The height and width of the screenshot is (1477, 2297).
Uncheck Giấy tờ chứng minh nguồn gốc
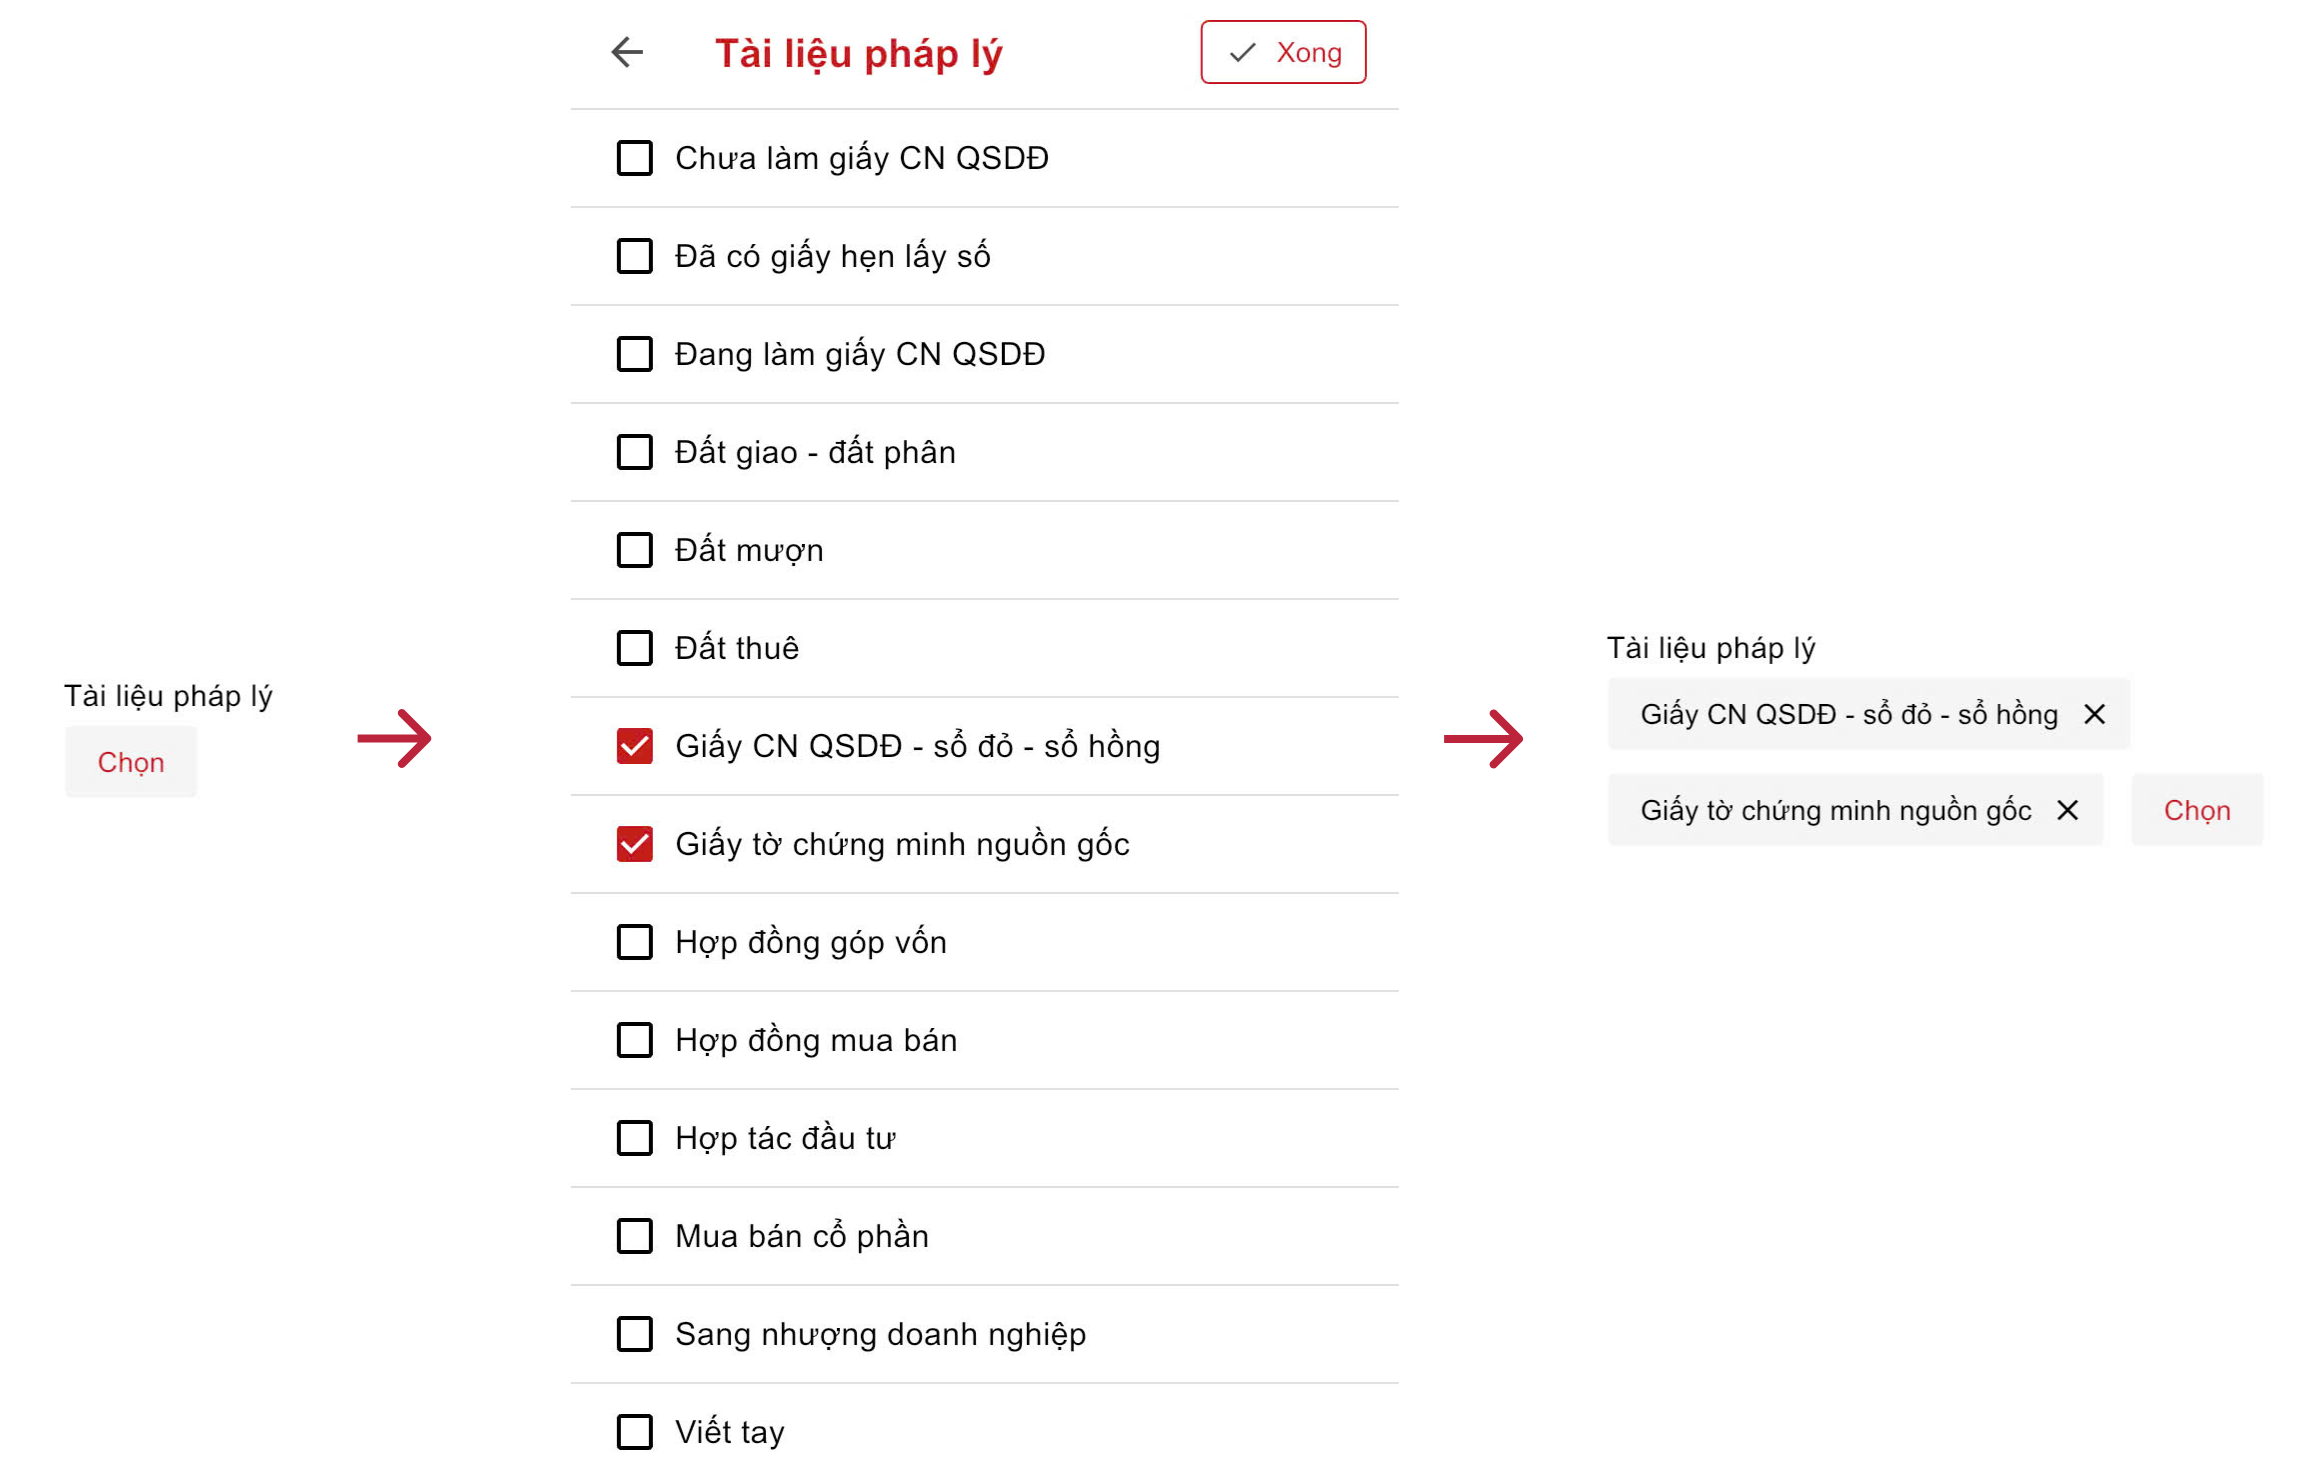(x=634, y=844)
